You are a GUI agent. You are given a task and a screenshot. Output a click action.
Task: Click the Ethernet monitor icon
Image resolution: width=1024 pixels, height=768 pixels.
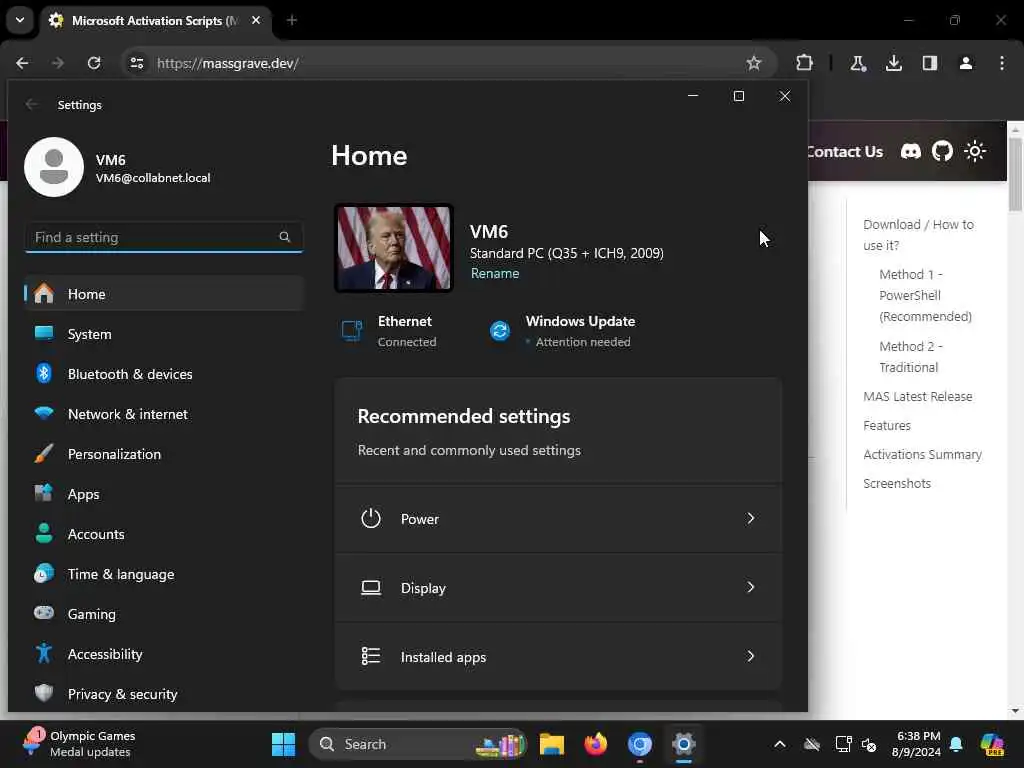coord(353,330)
